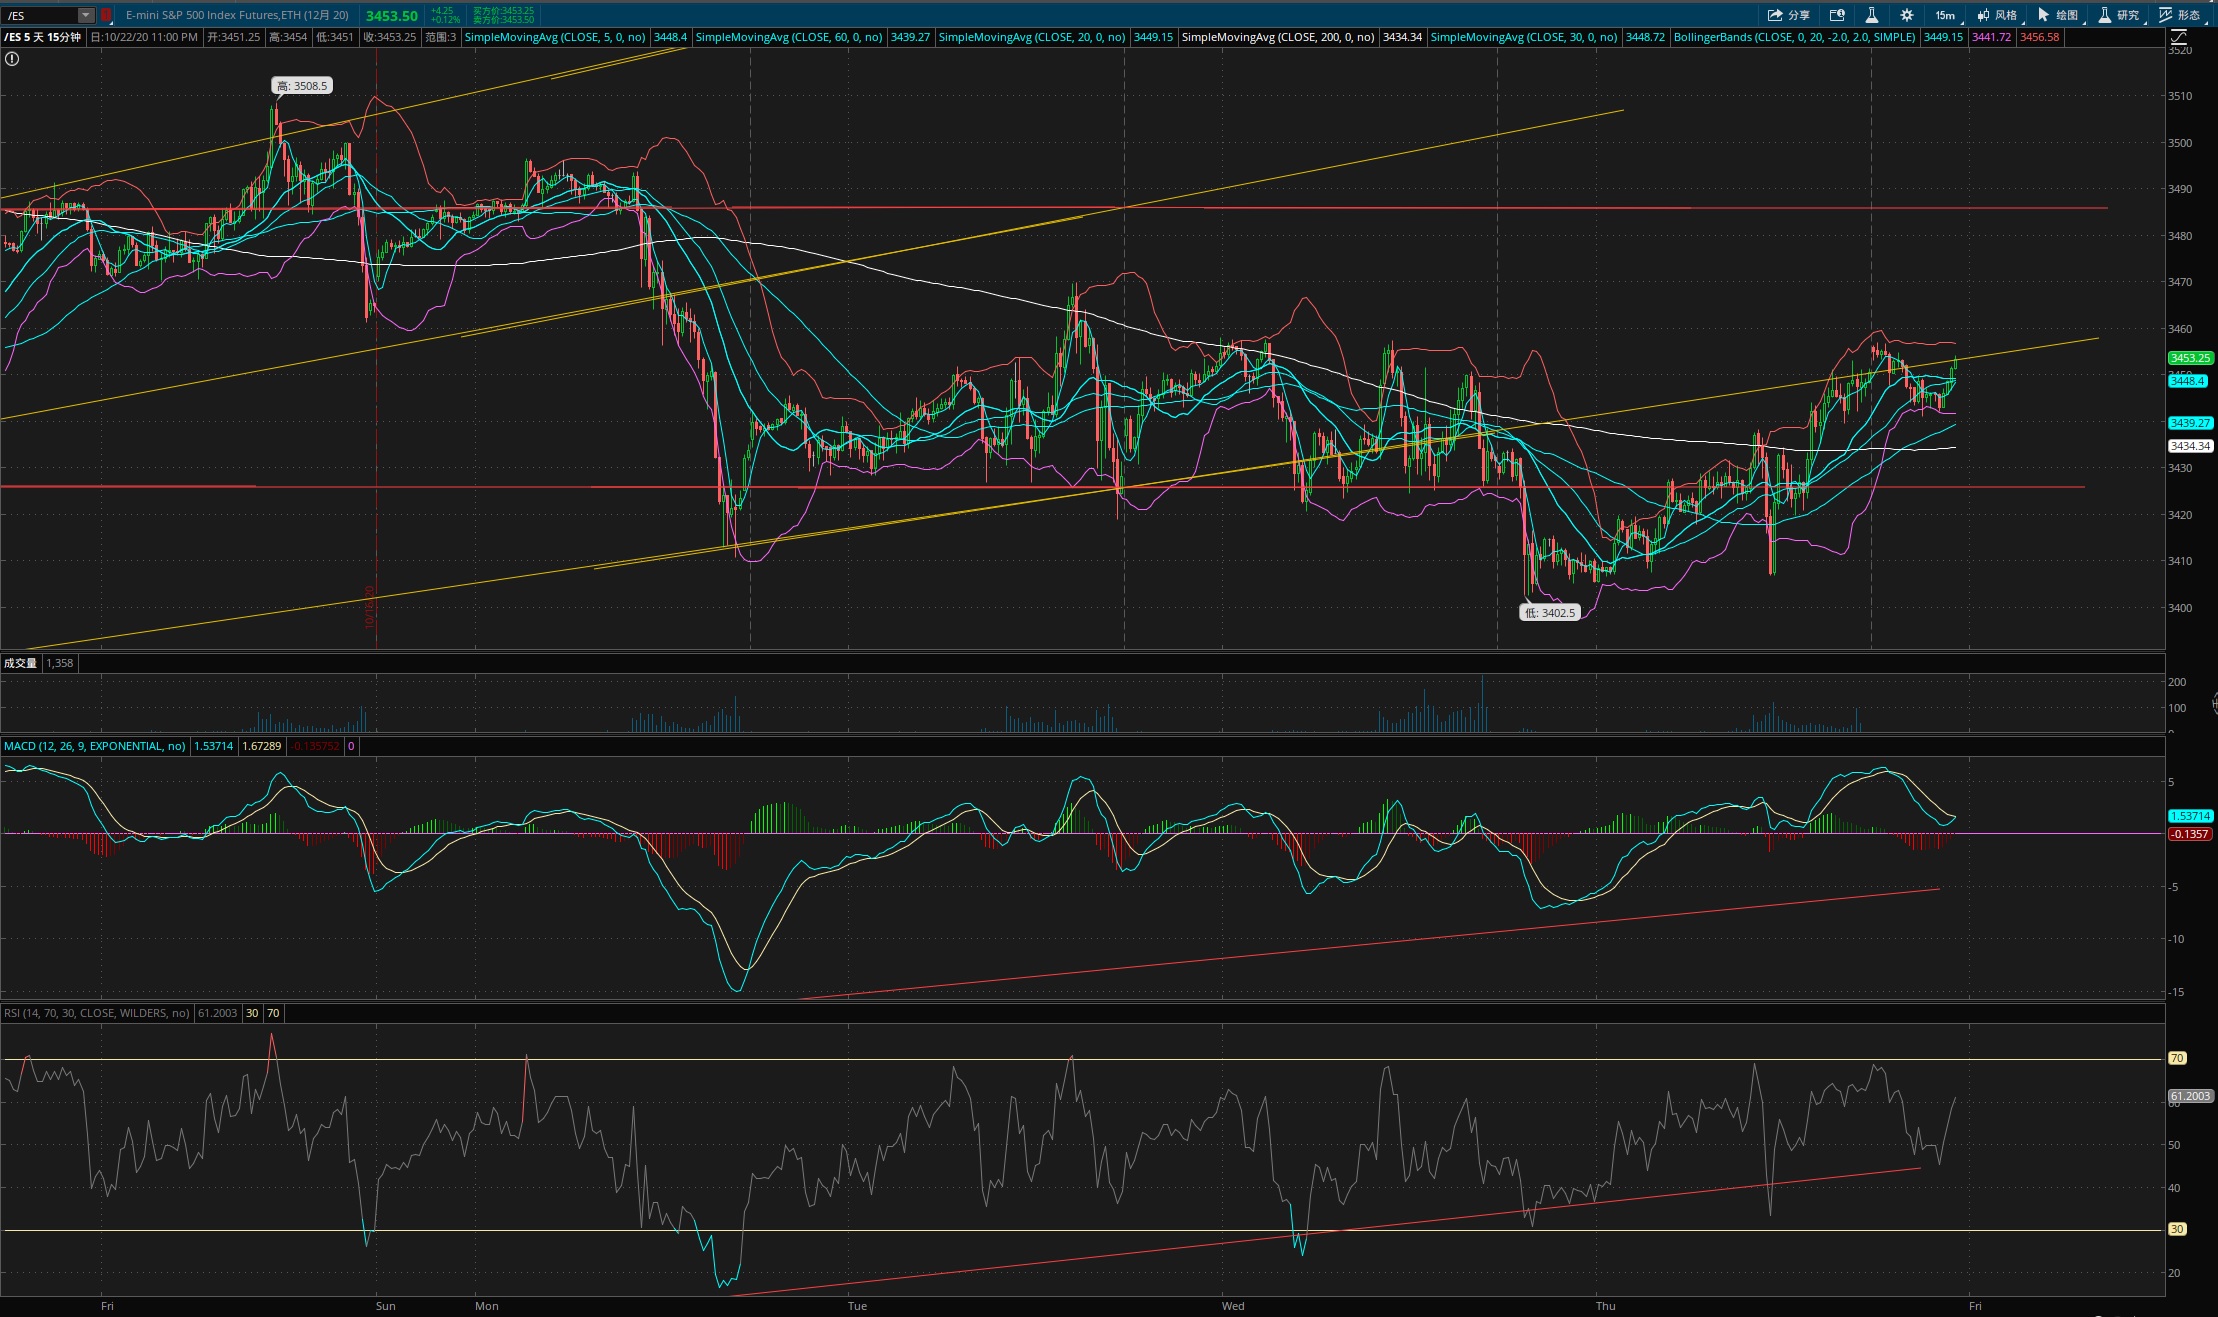Click the /ES 5 天 15分钟 chart label
This screenshot has width=2218, height=1317.
tap(43, 37)
